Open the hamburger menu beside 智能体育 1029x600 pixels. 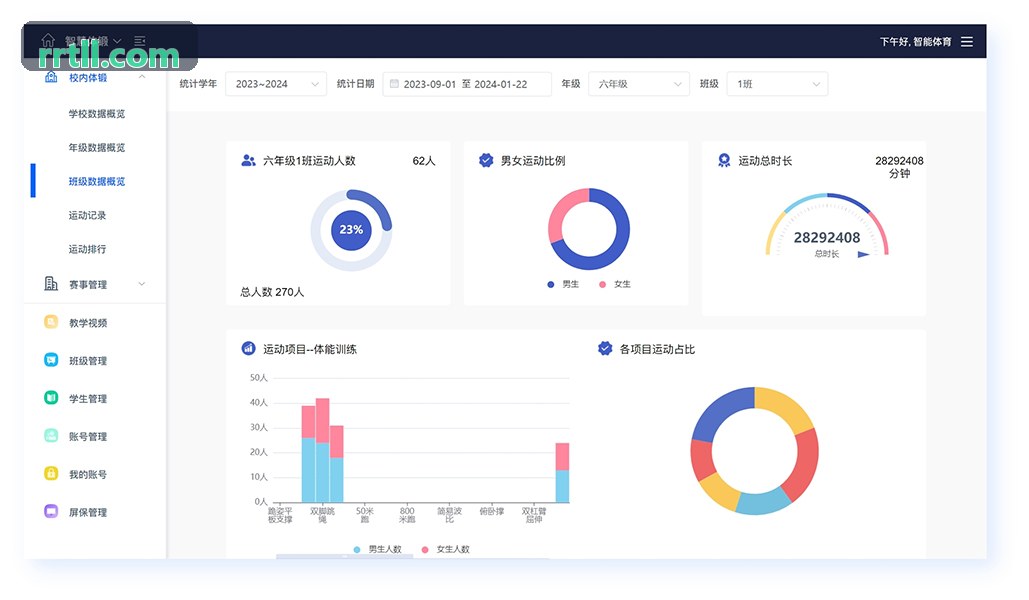[x=967, y=41]
